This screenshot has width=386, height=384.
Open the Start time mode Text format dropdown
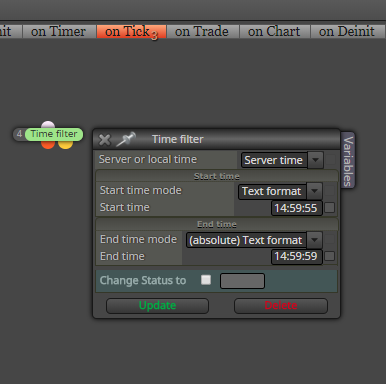[x=280, y=191]
